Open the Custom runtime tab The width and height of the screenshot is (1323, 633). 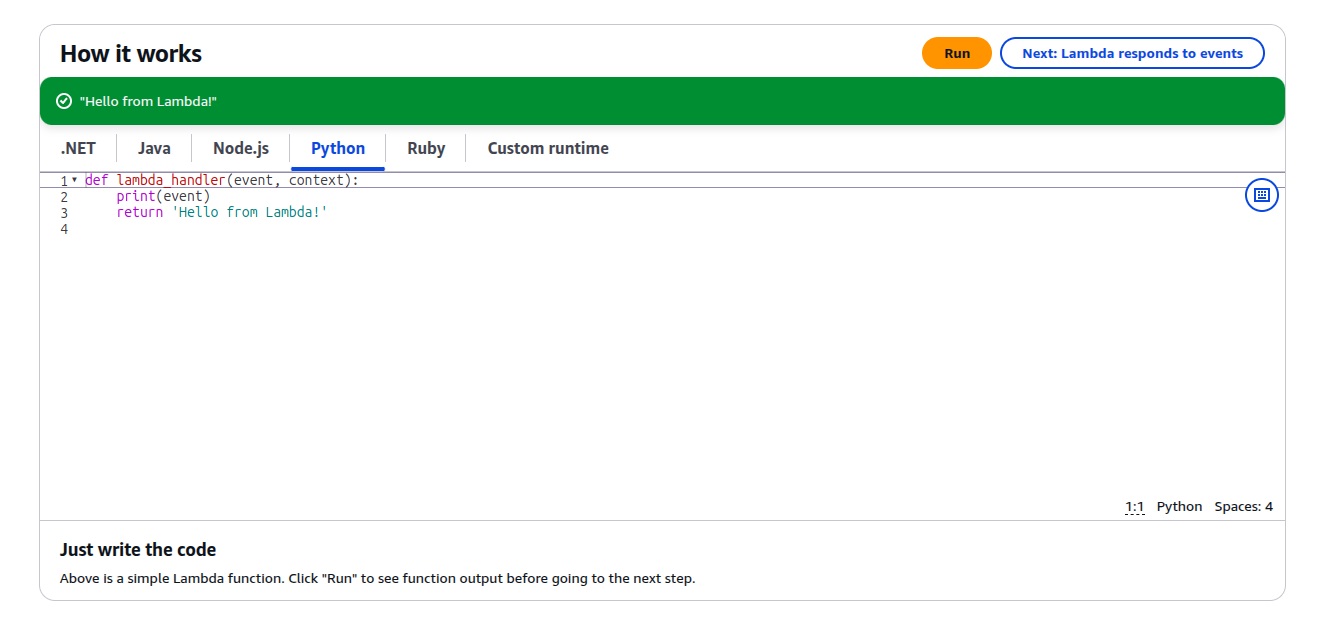coord(548,148)
